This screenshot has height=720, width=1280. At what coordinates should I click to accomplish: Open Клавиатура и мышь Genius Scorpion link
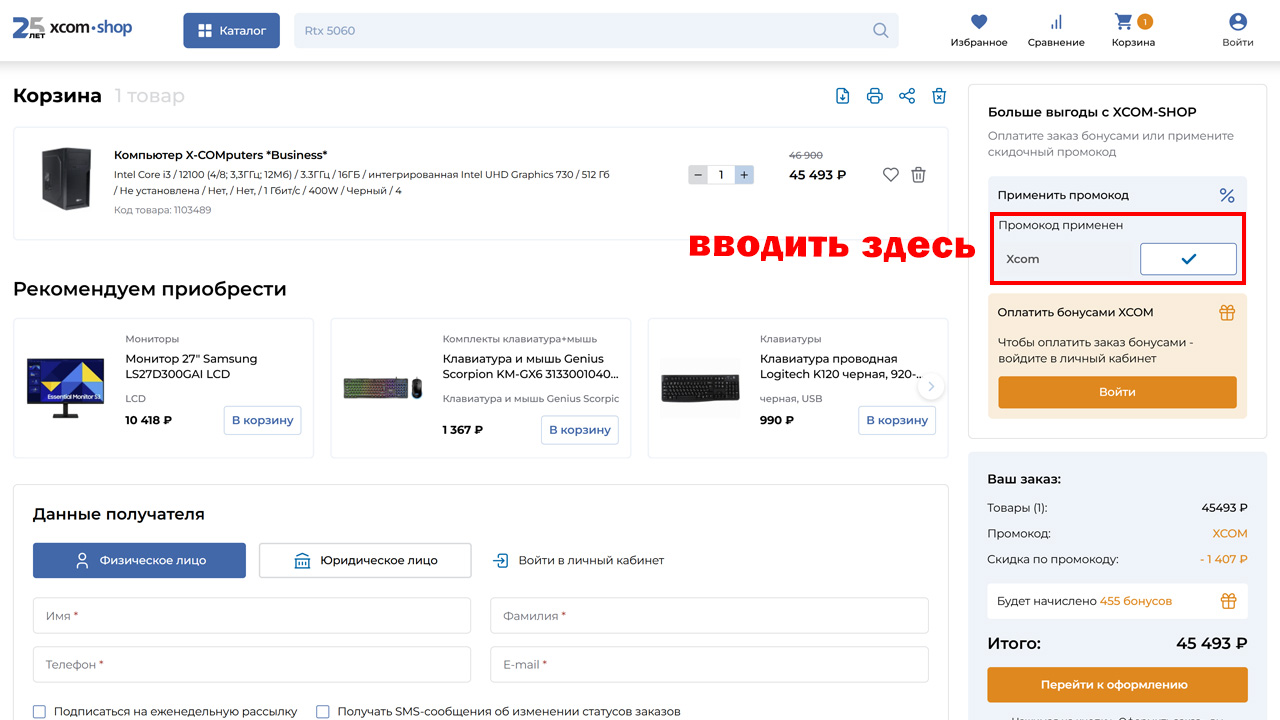pos(531,366)
